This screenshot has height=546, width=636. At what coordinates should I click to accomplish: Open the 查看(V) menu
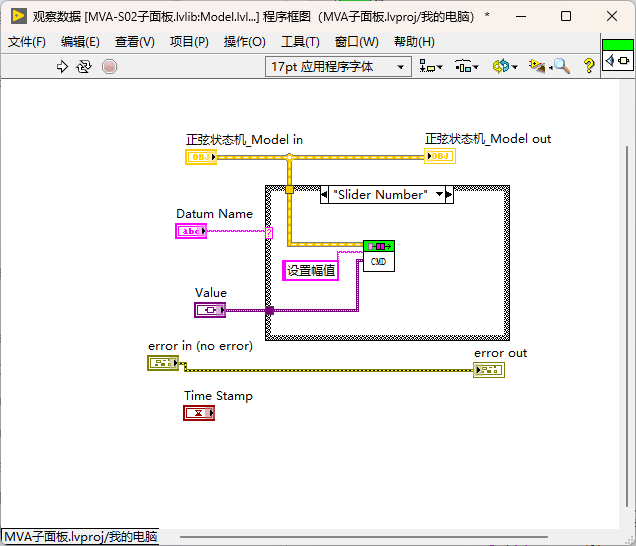134,42
